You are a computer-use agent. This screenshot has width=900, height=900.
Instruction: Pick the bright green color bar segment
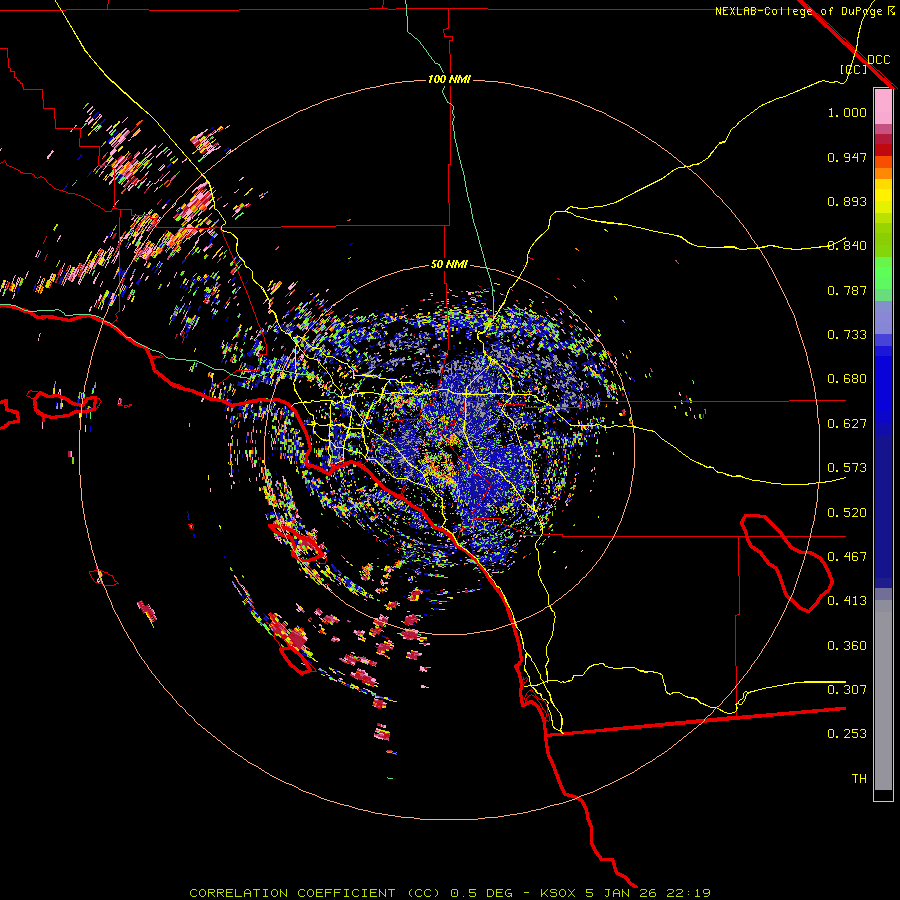click(x=883, y=273)
